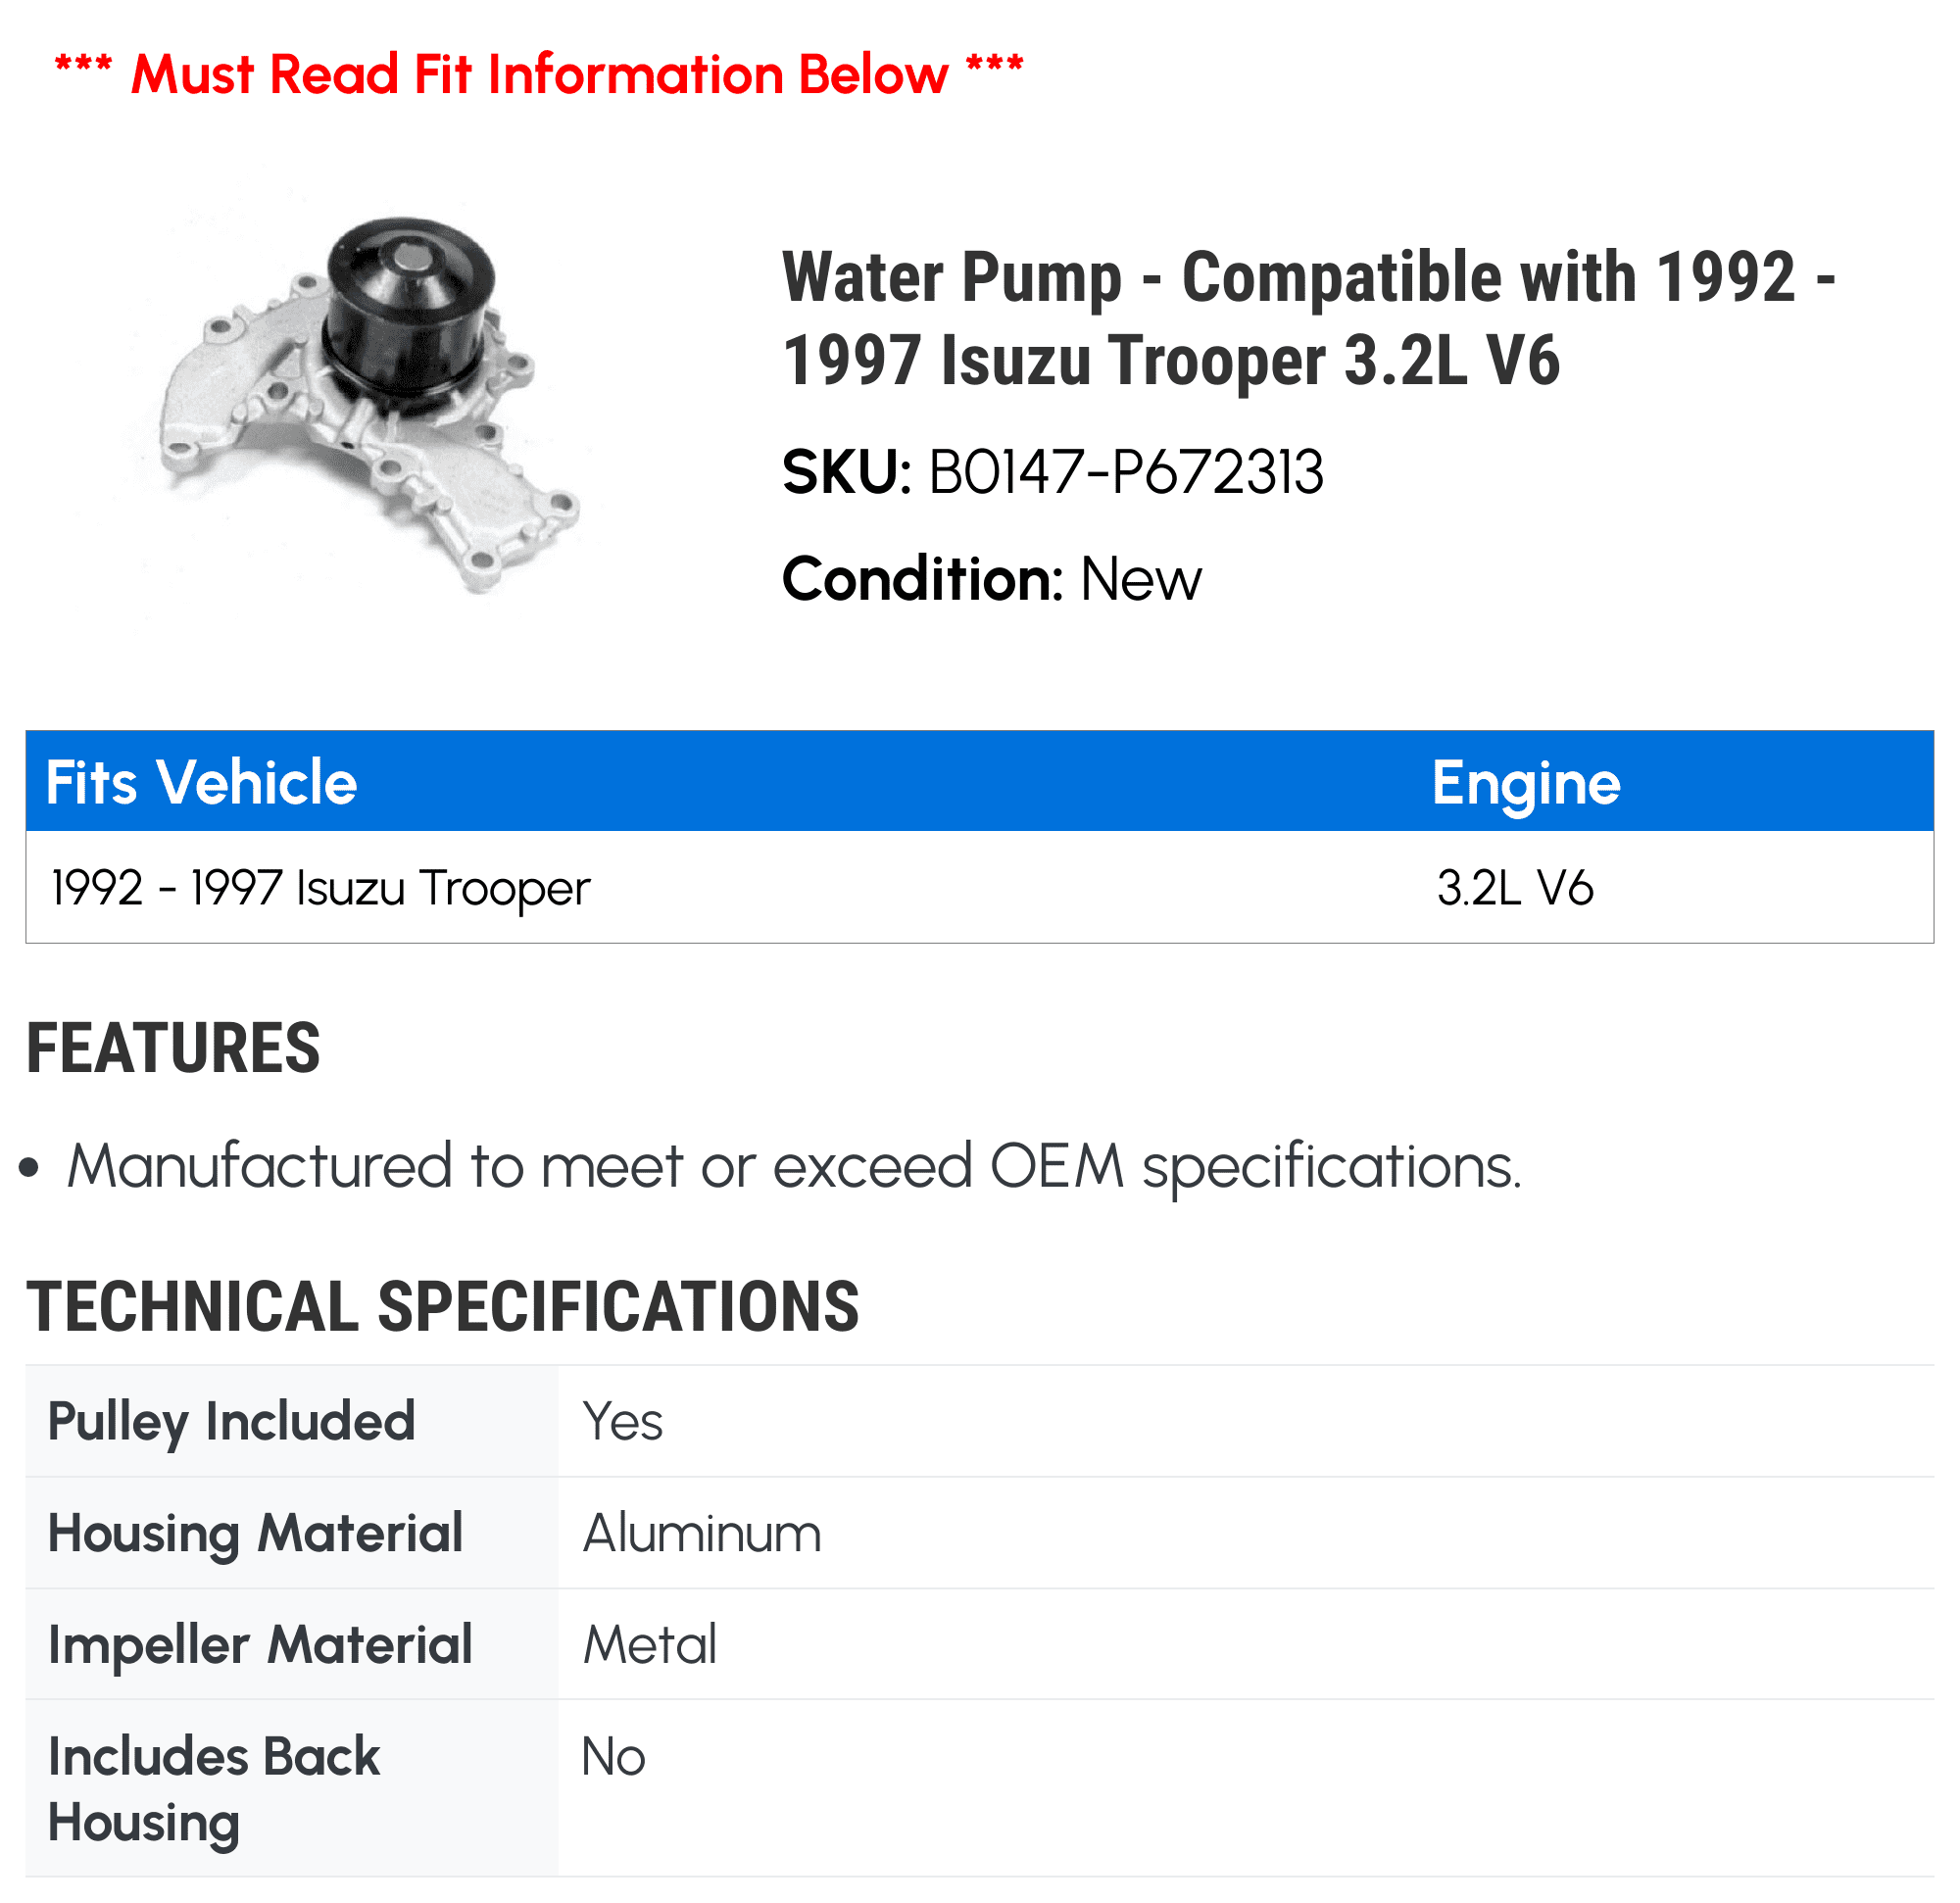Click the TECHNICAL SPECIFICATIONS heading
Image resolution: width=1960 pixels, height=1903 pixels.
coord(443,1307)
